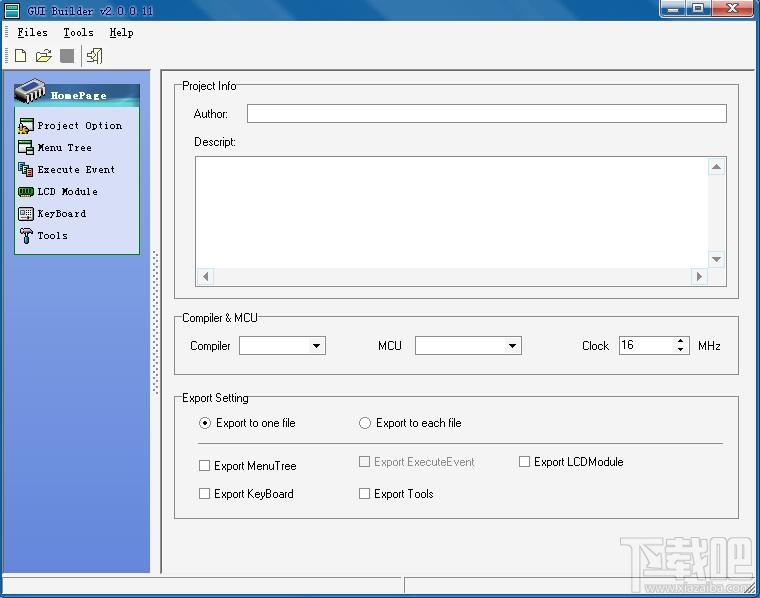Click the Project Option icon

coord(26,126)
